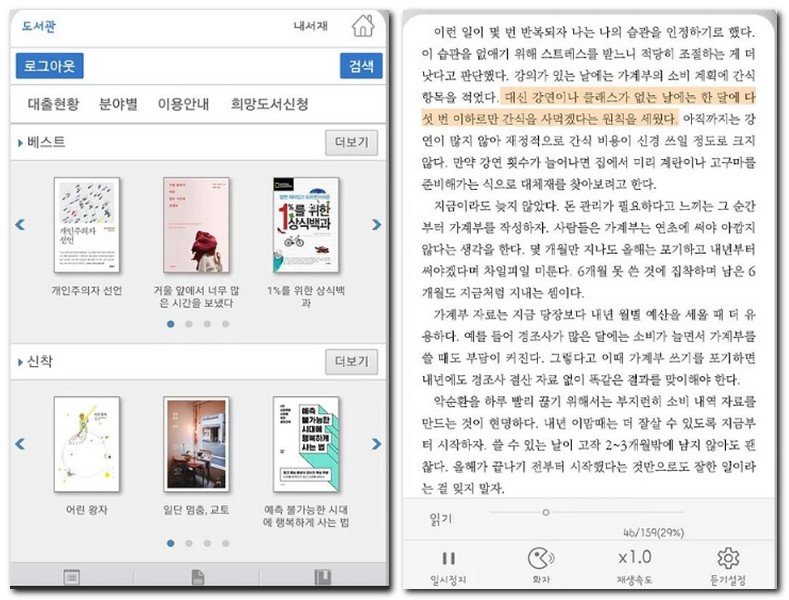Click 더보기 in the 베스트 section
789x600 pixels.
point(351,143)
